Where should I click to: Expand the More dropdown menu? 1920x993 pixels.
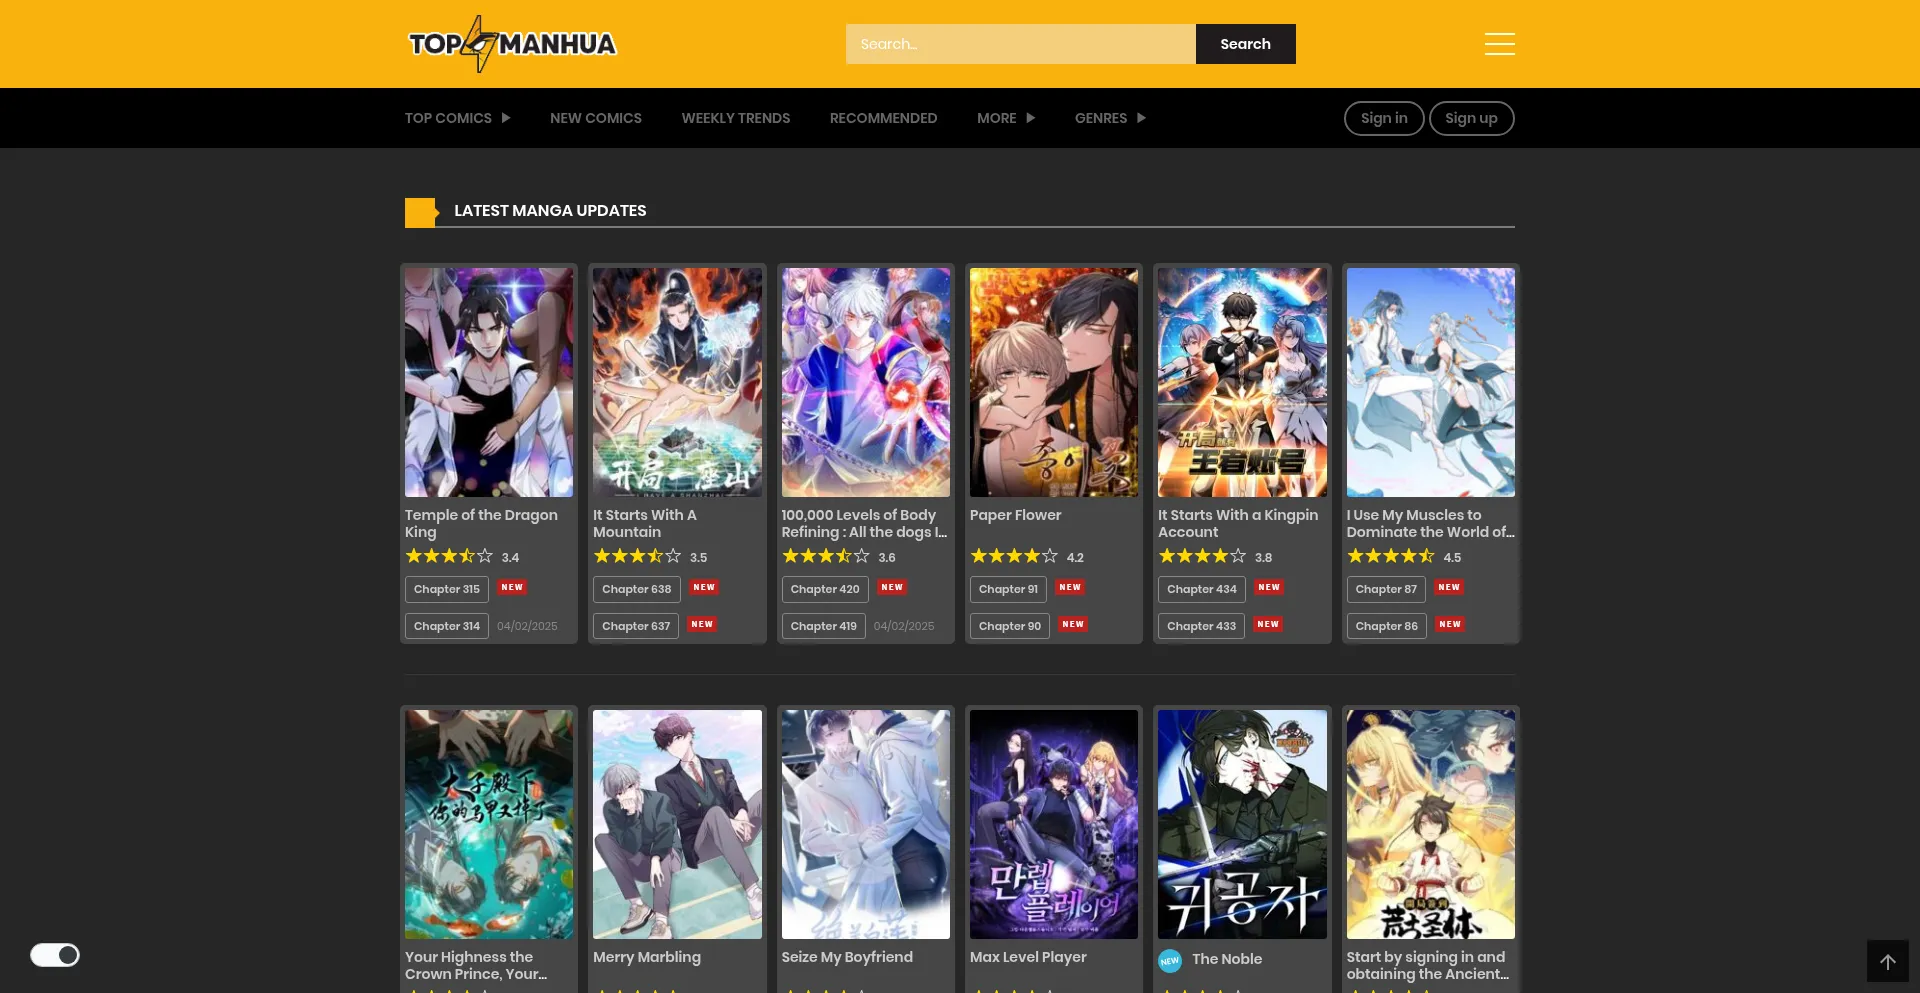(1006, 118)
